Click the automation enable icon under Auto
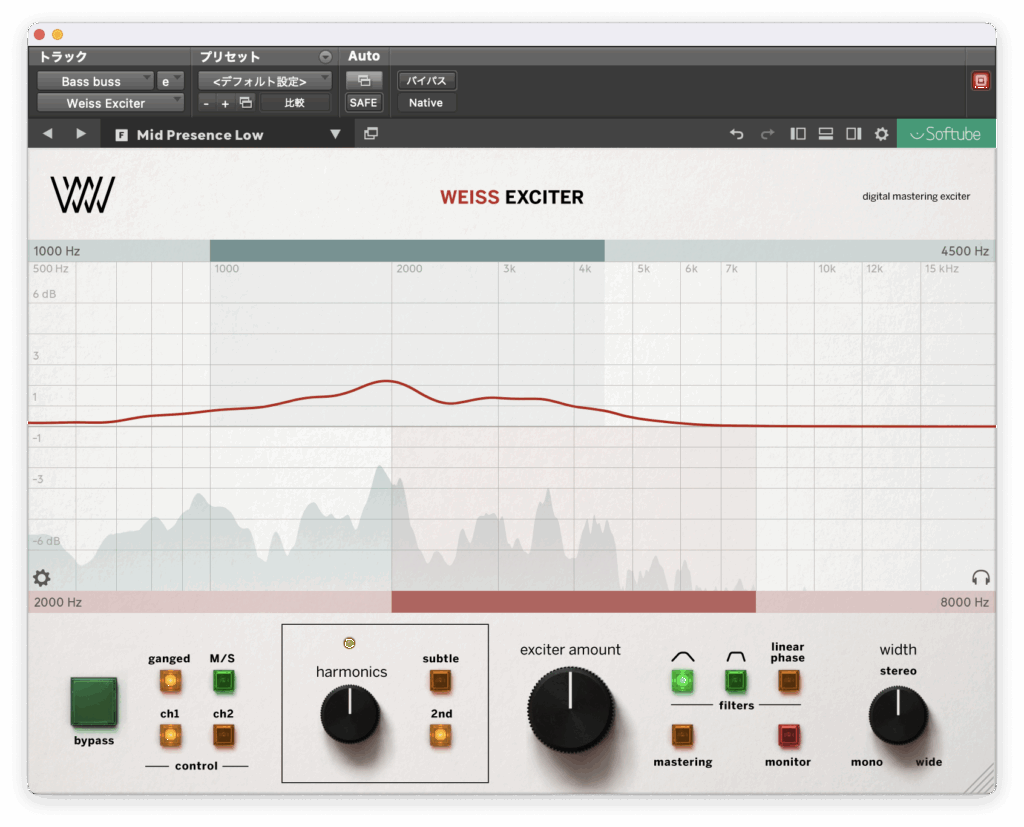 point(364,81)
